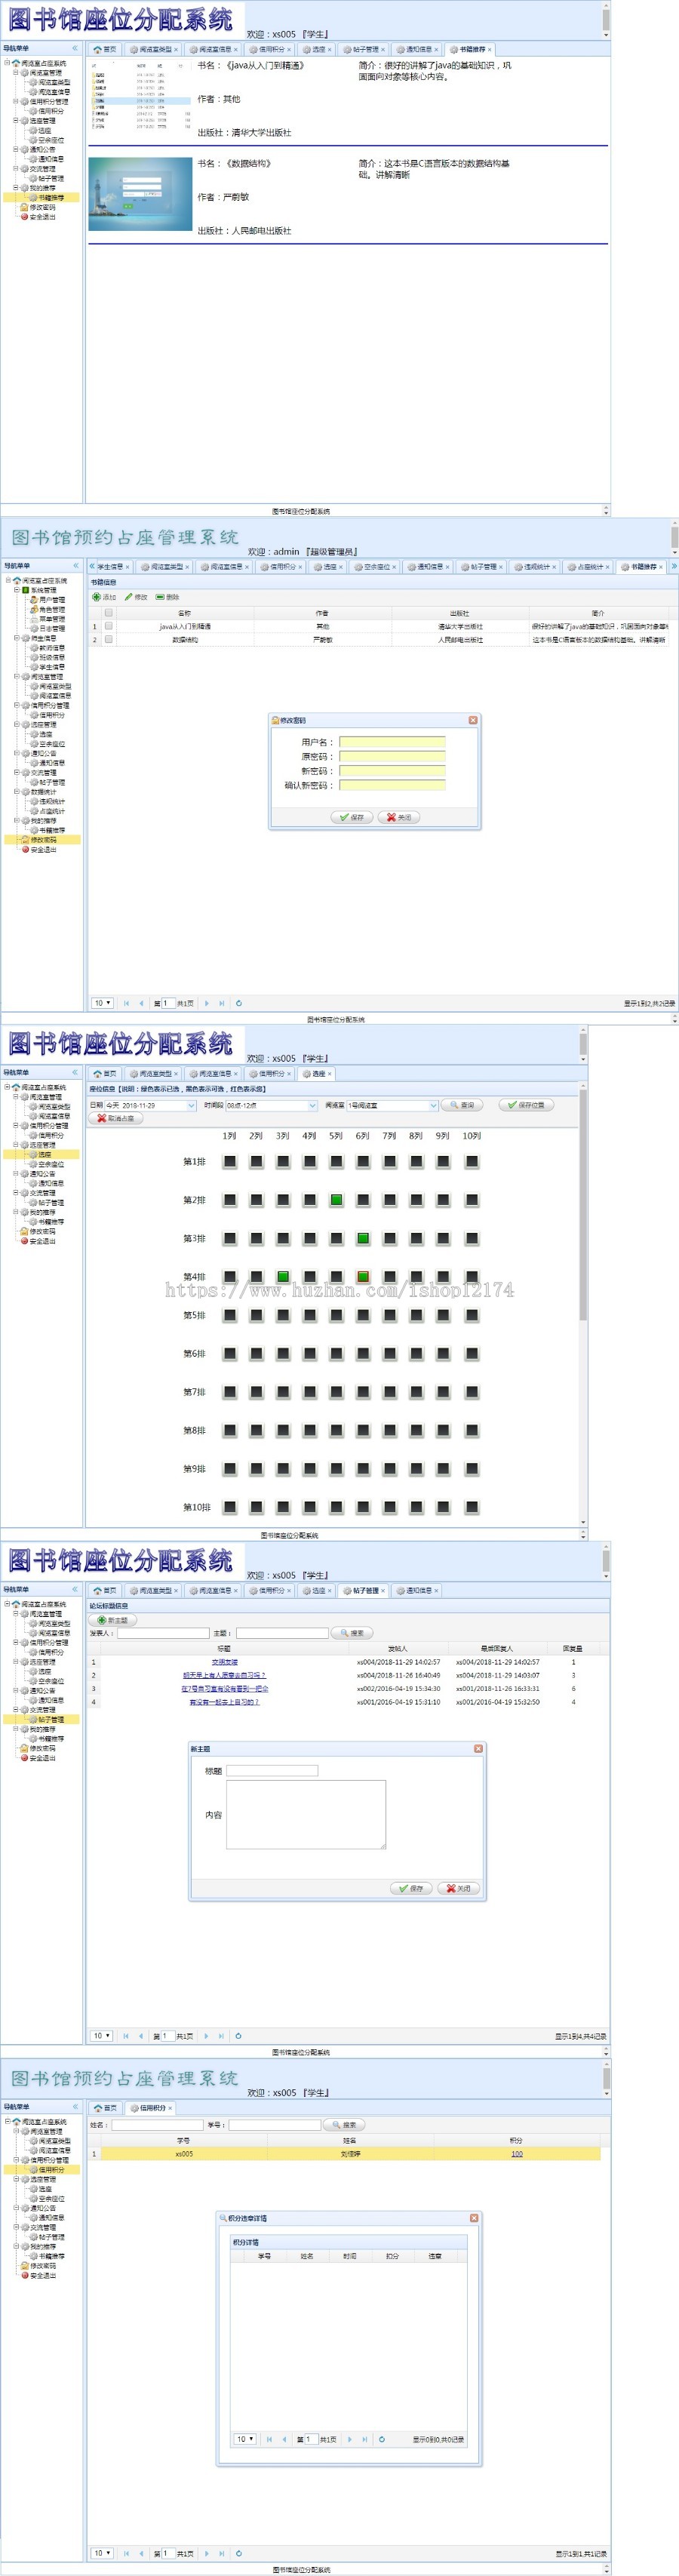Click 保存 in the 修改密码 dialog
The image size is (679, 2576).
[352, 818]
